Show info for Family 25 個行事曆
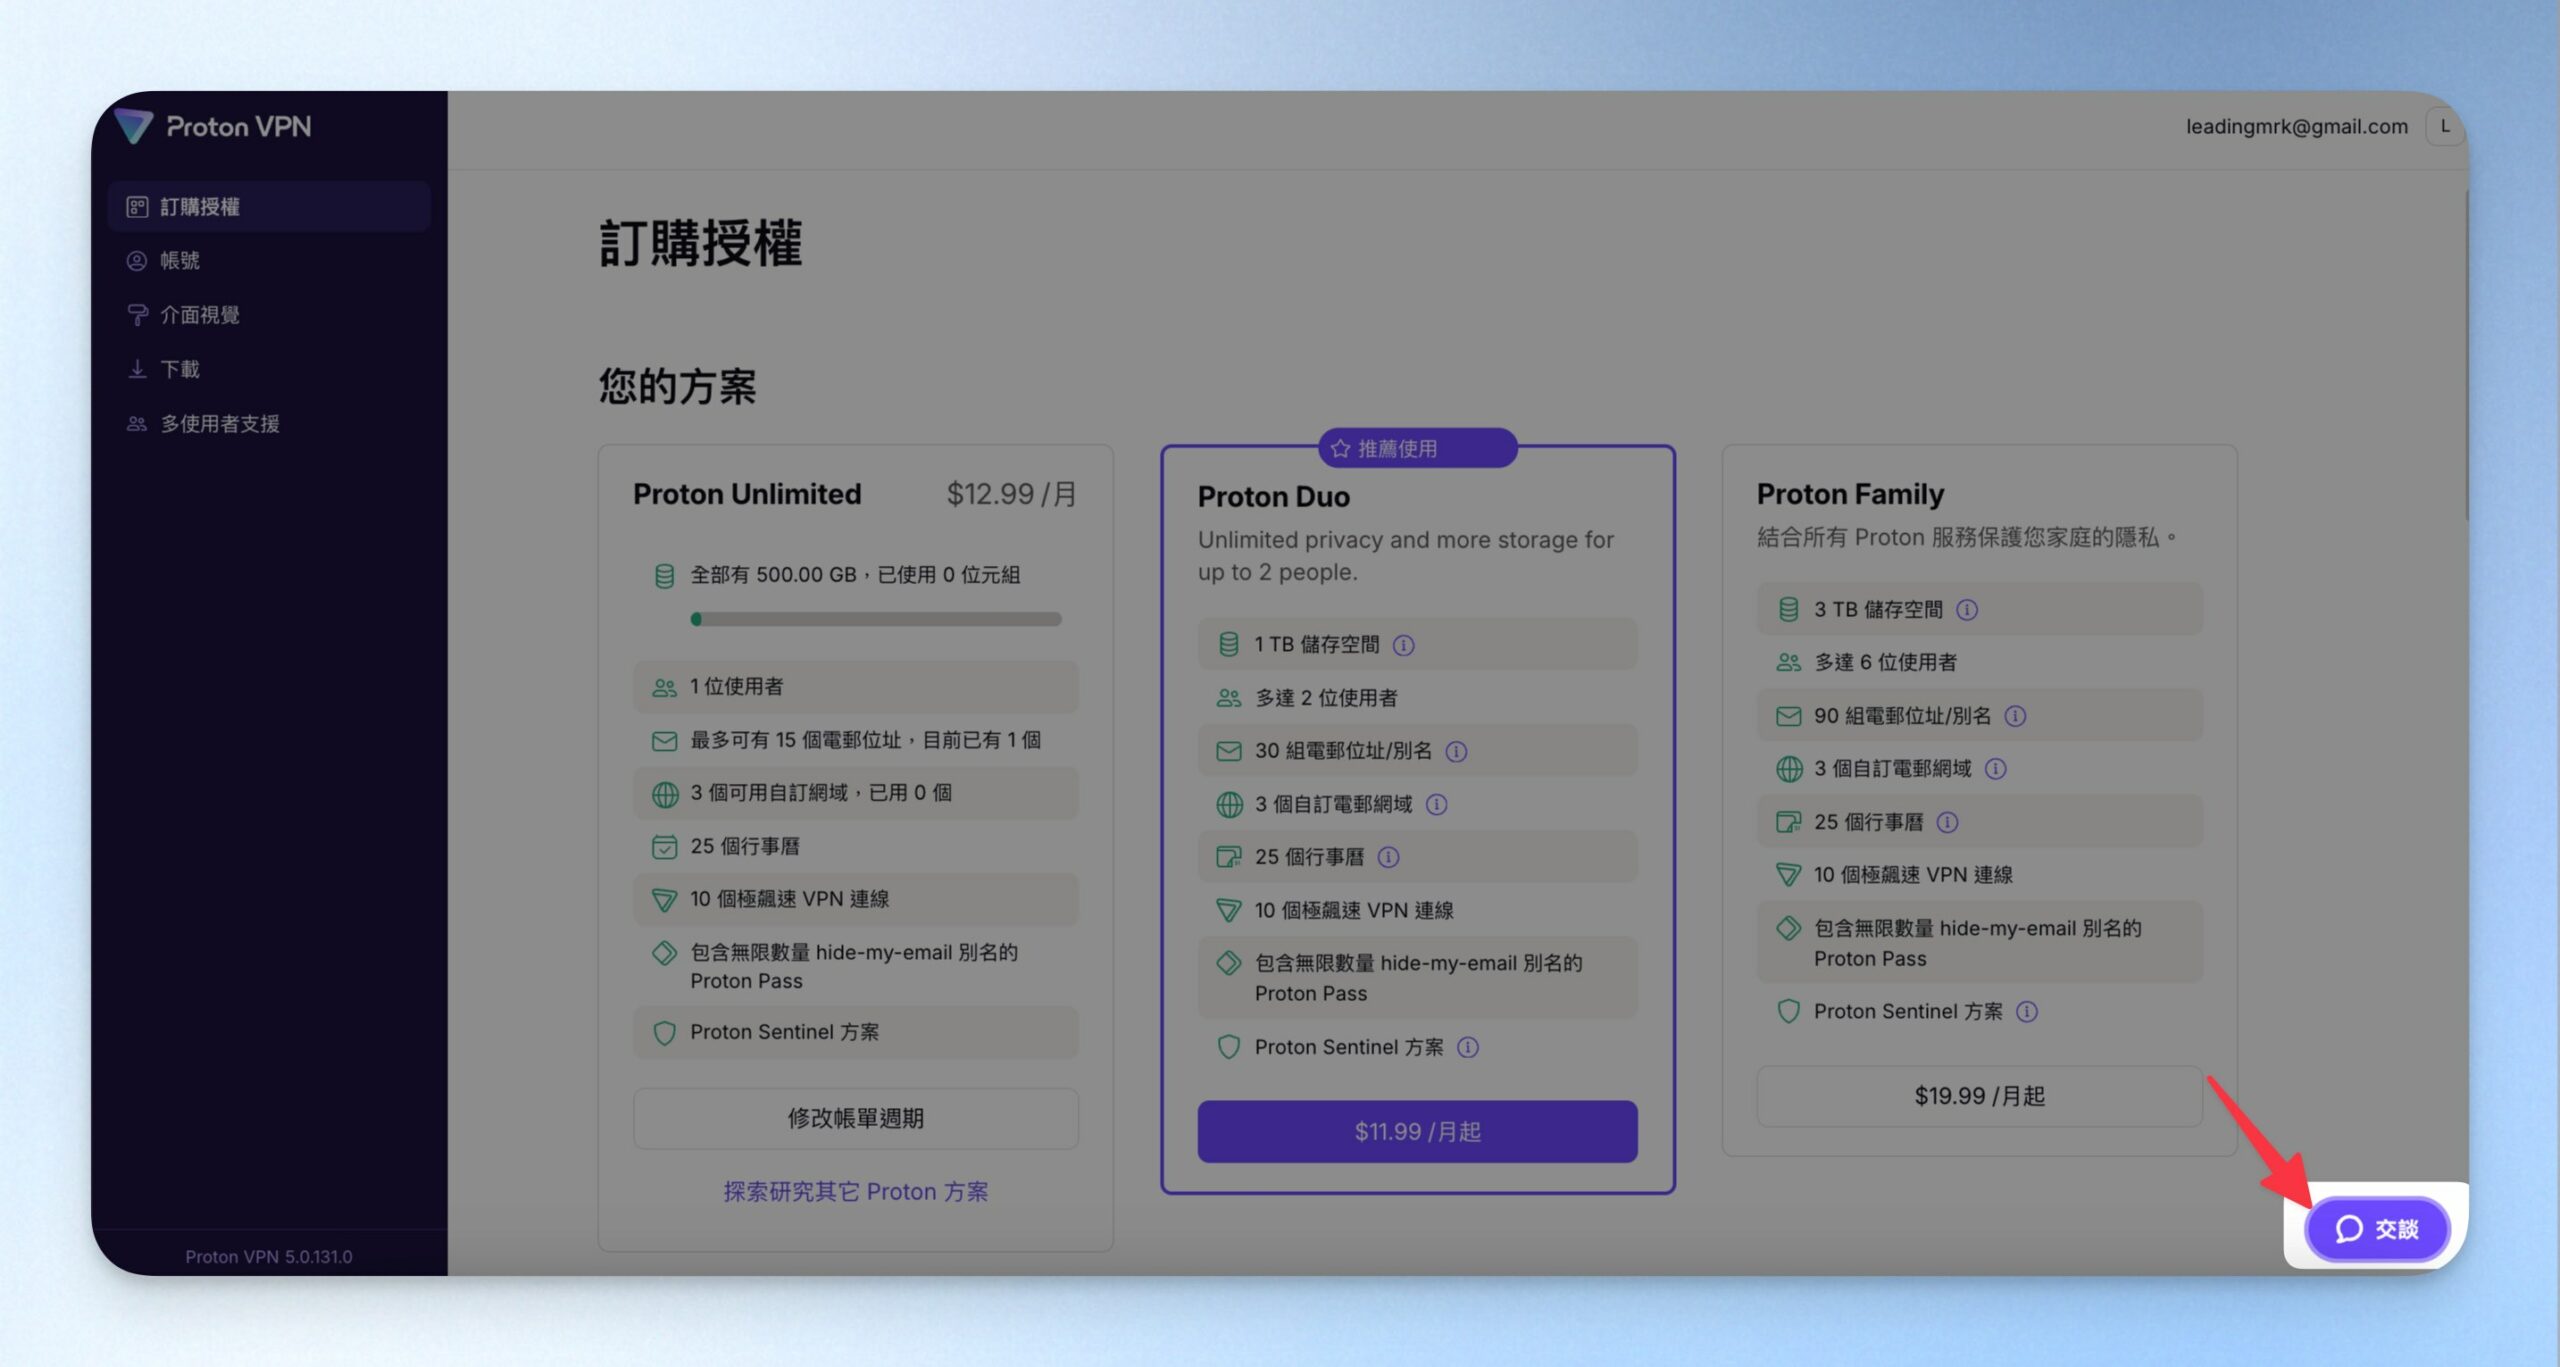Screen dimensions: 2560x1367 pyautogui.click(x=1947, y=822)
